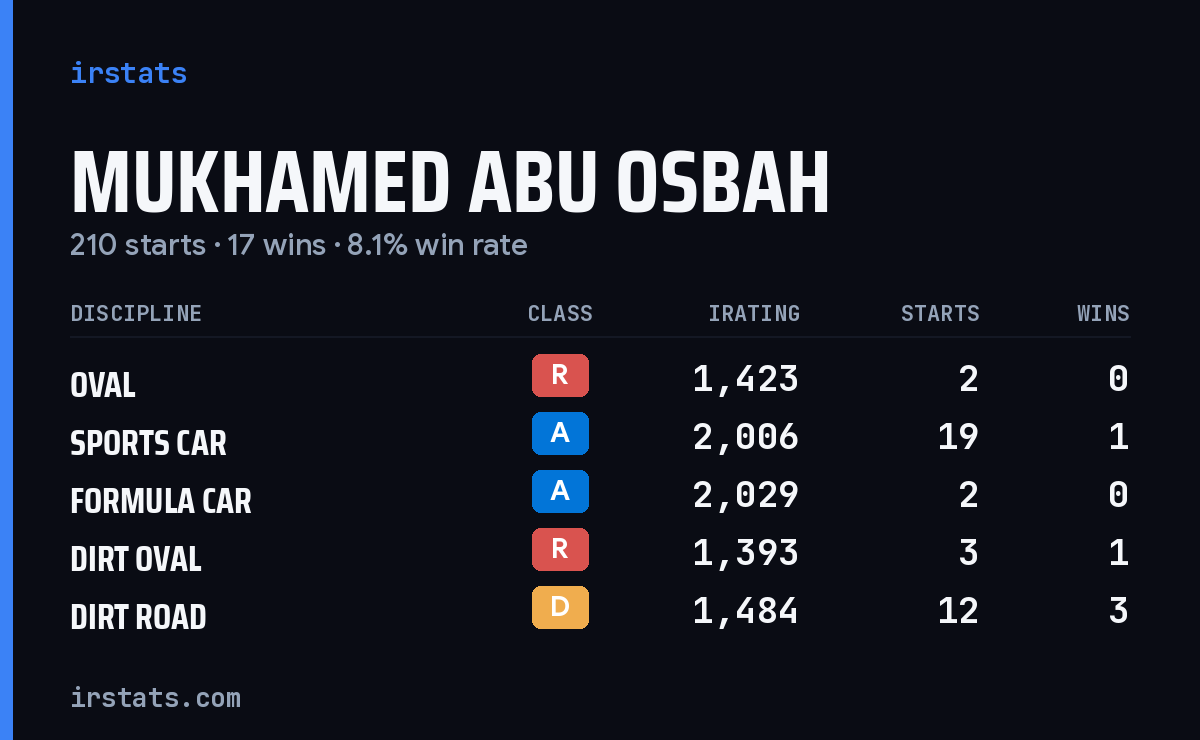1200x740 pixels.
Task: Click the Formula Car iRating 2,029
Action: tap(746, 494)
